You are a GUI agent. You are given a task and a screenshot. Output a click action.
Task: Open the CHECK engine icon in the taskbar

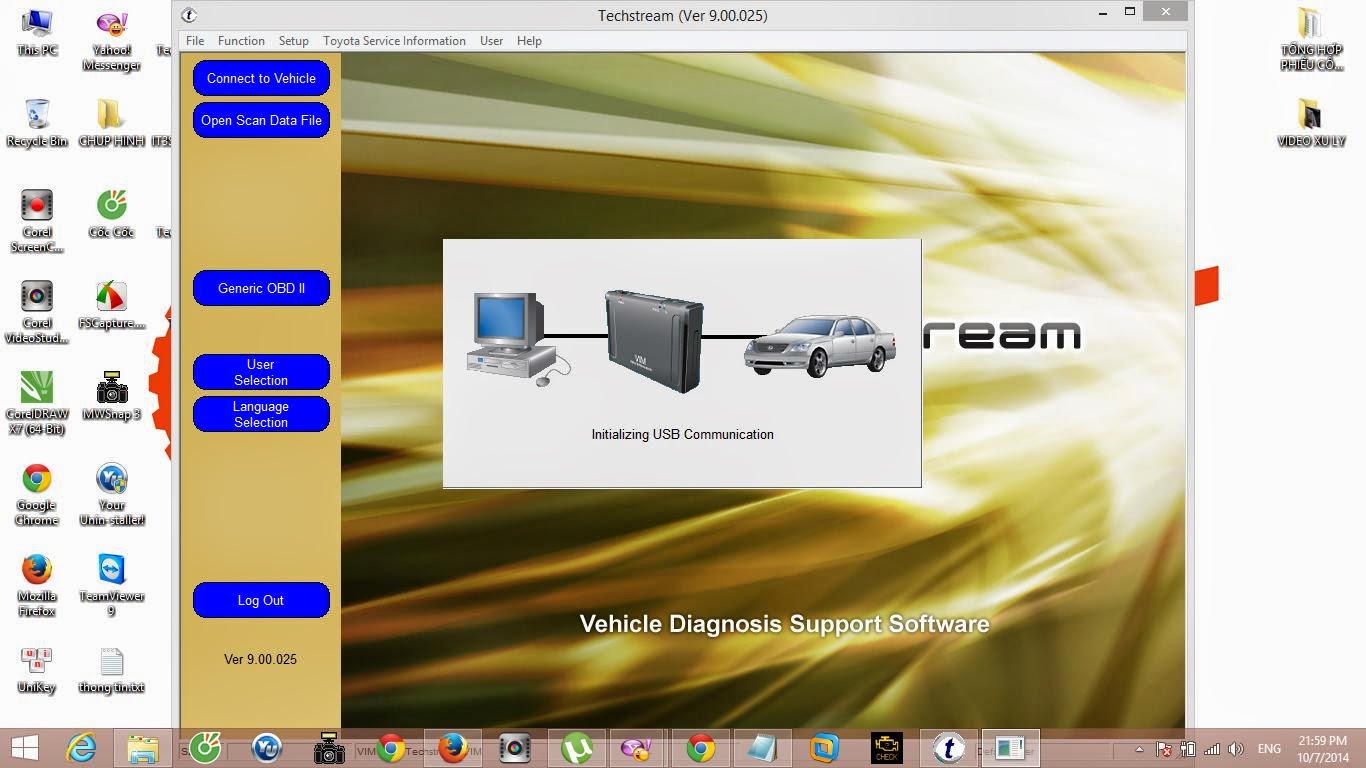tap(886, 748)
